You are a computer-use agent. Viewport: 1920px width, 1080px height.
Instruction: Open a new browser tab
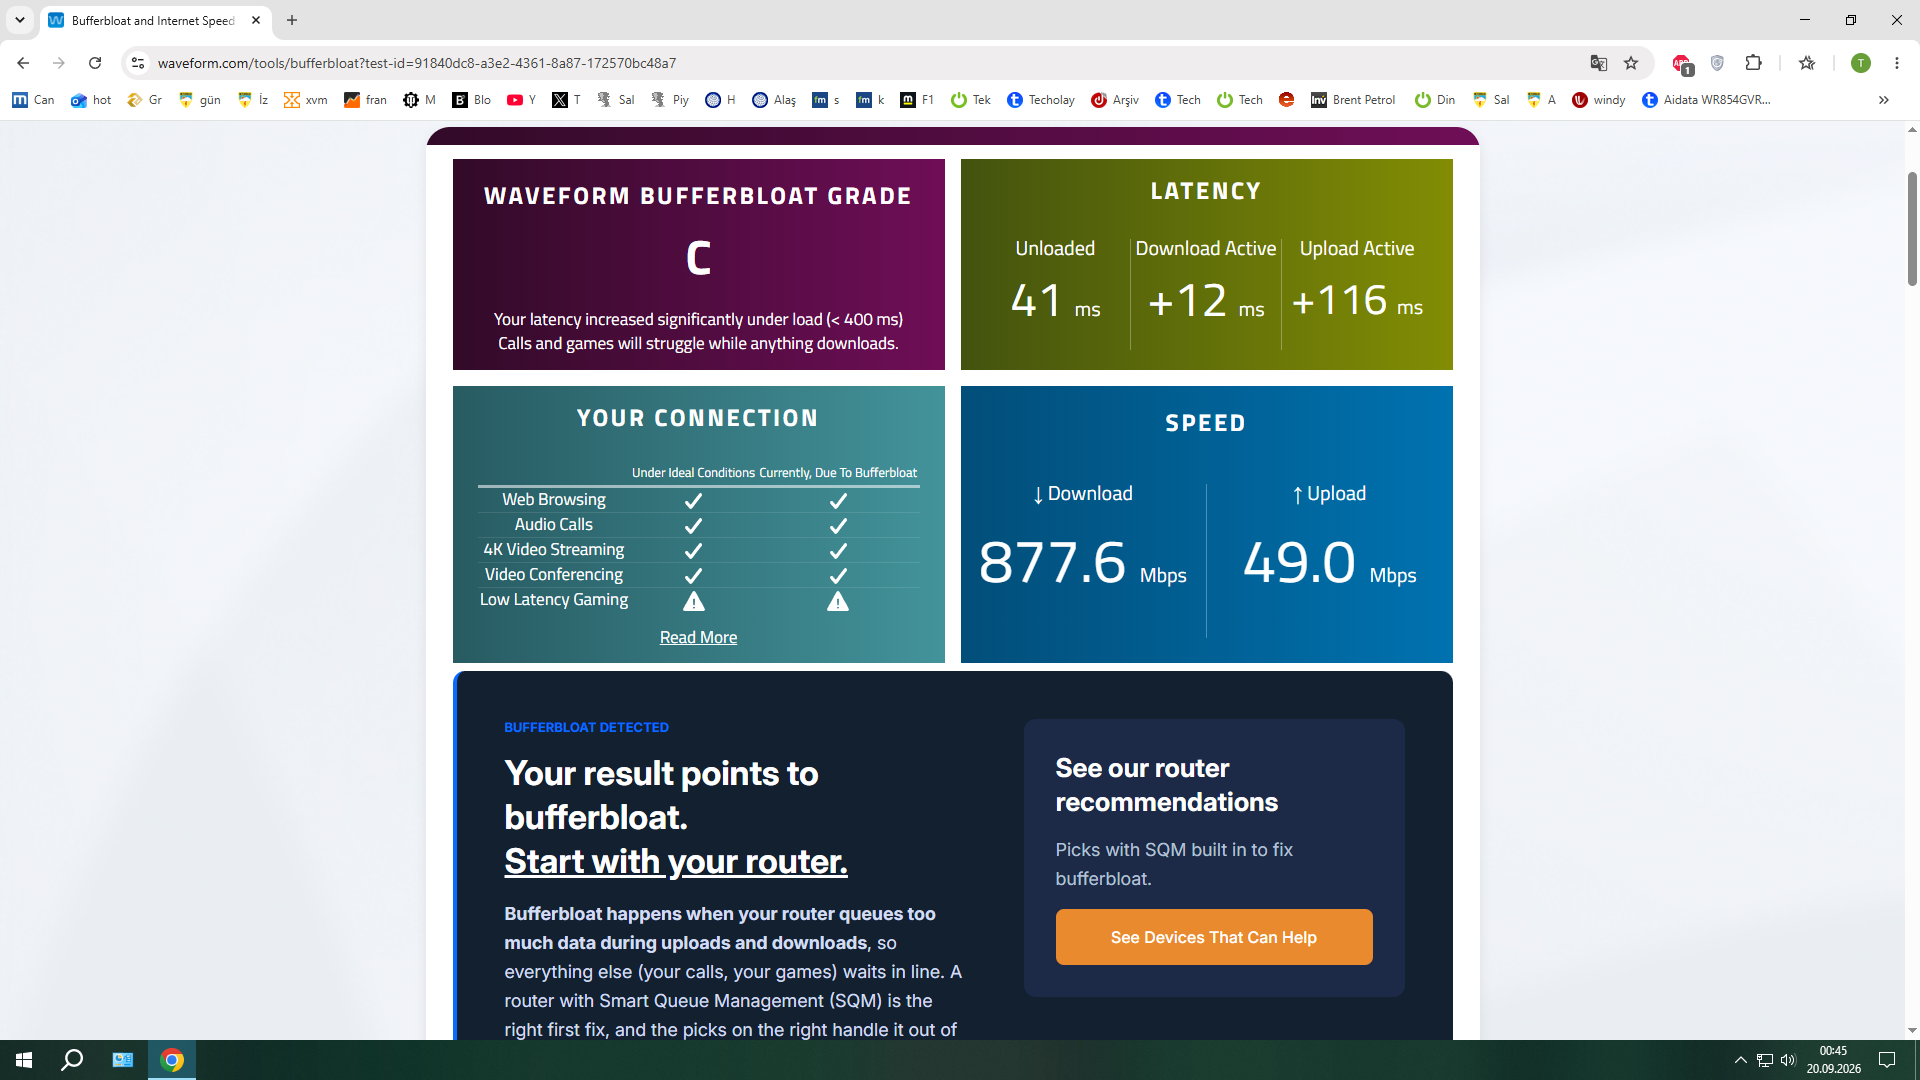[292, 20]
